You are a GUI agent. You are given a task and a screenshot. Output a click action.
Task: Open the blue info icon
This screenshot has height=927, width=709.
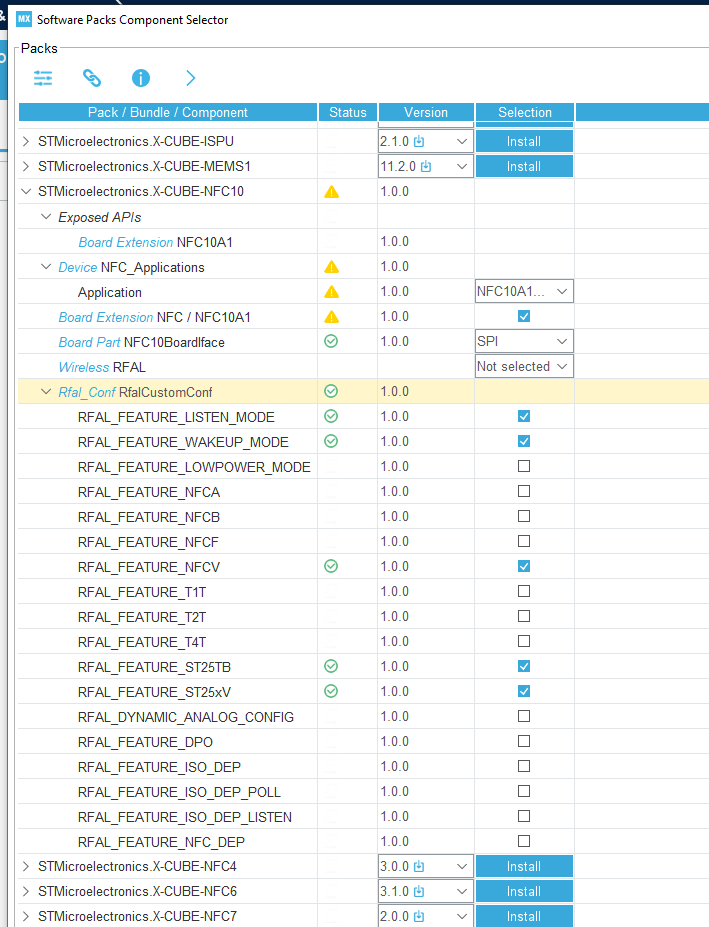pyautogui.click(x=141, y=78)
